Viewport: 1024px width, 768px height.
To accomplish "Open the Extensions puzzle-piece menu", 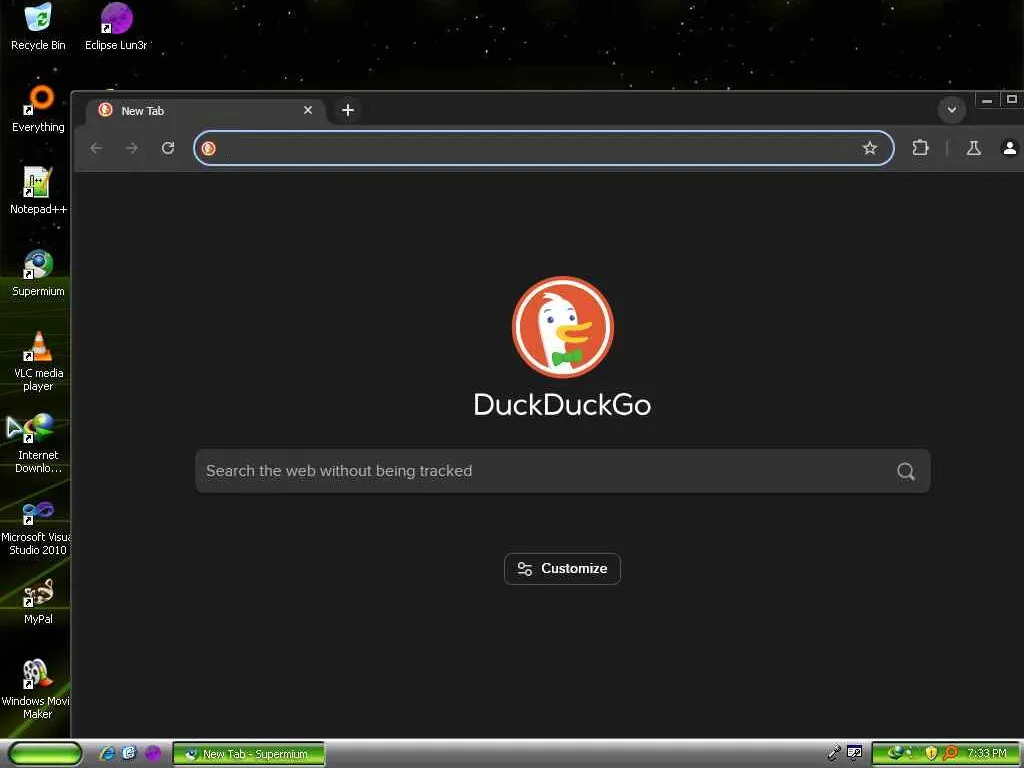I will (920, 148).
